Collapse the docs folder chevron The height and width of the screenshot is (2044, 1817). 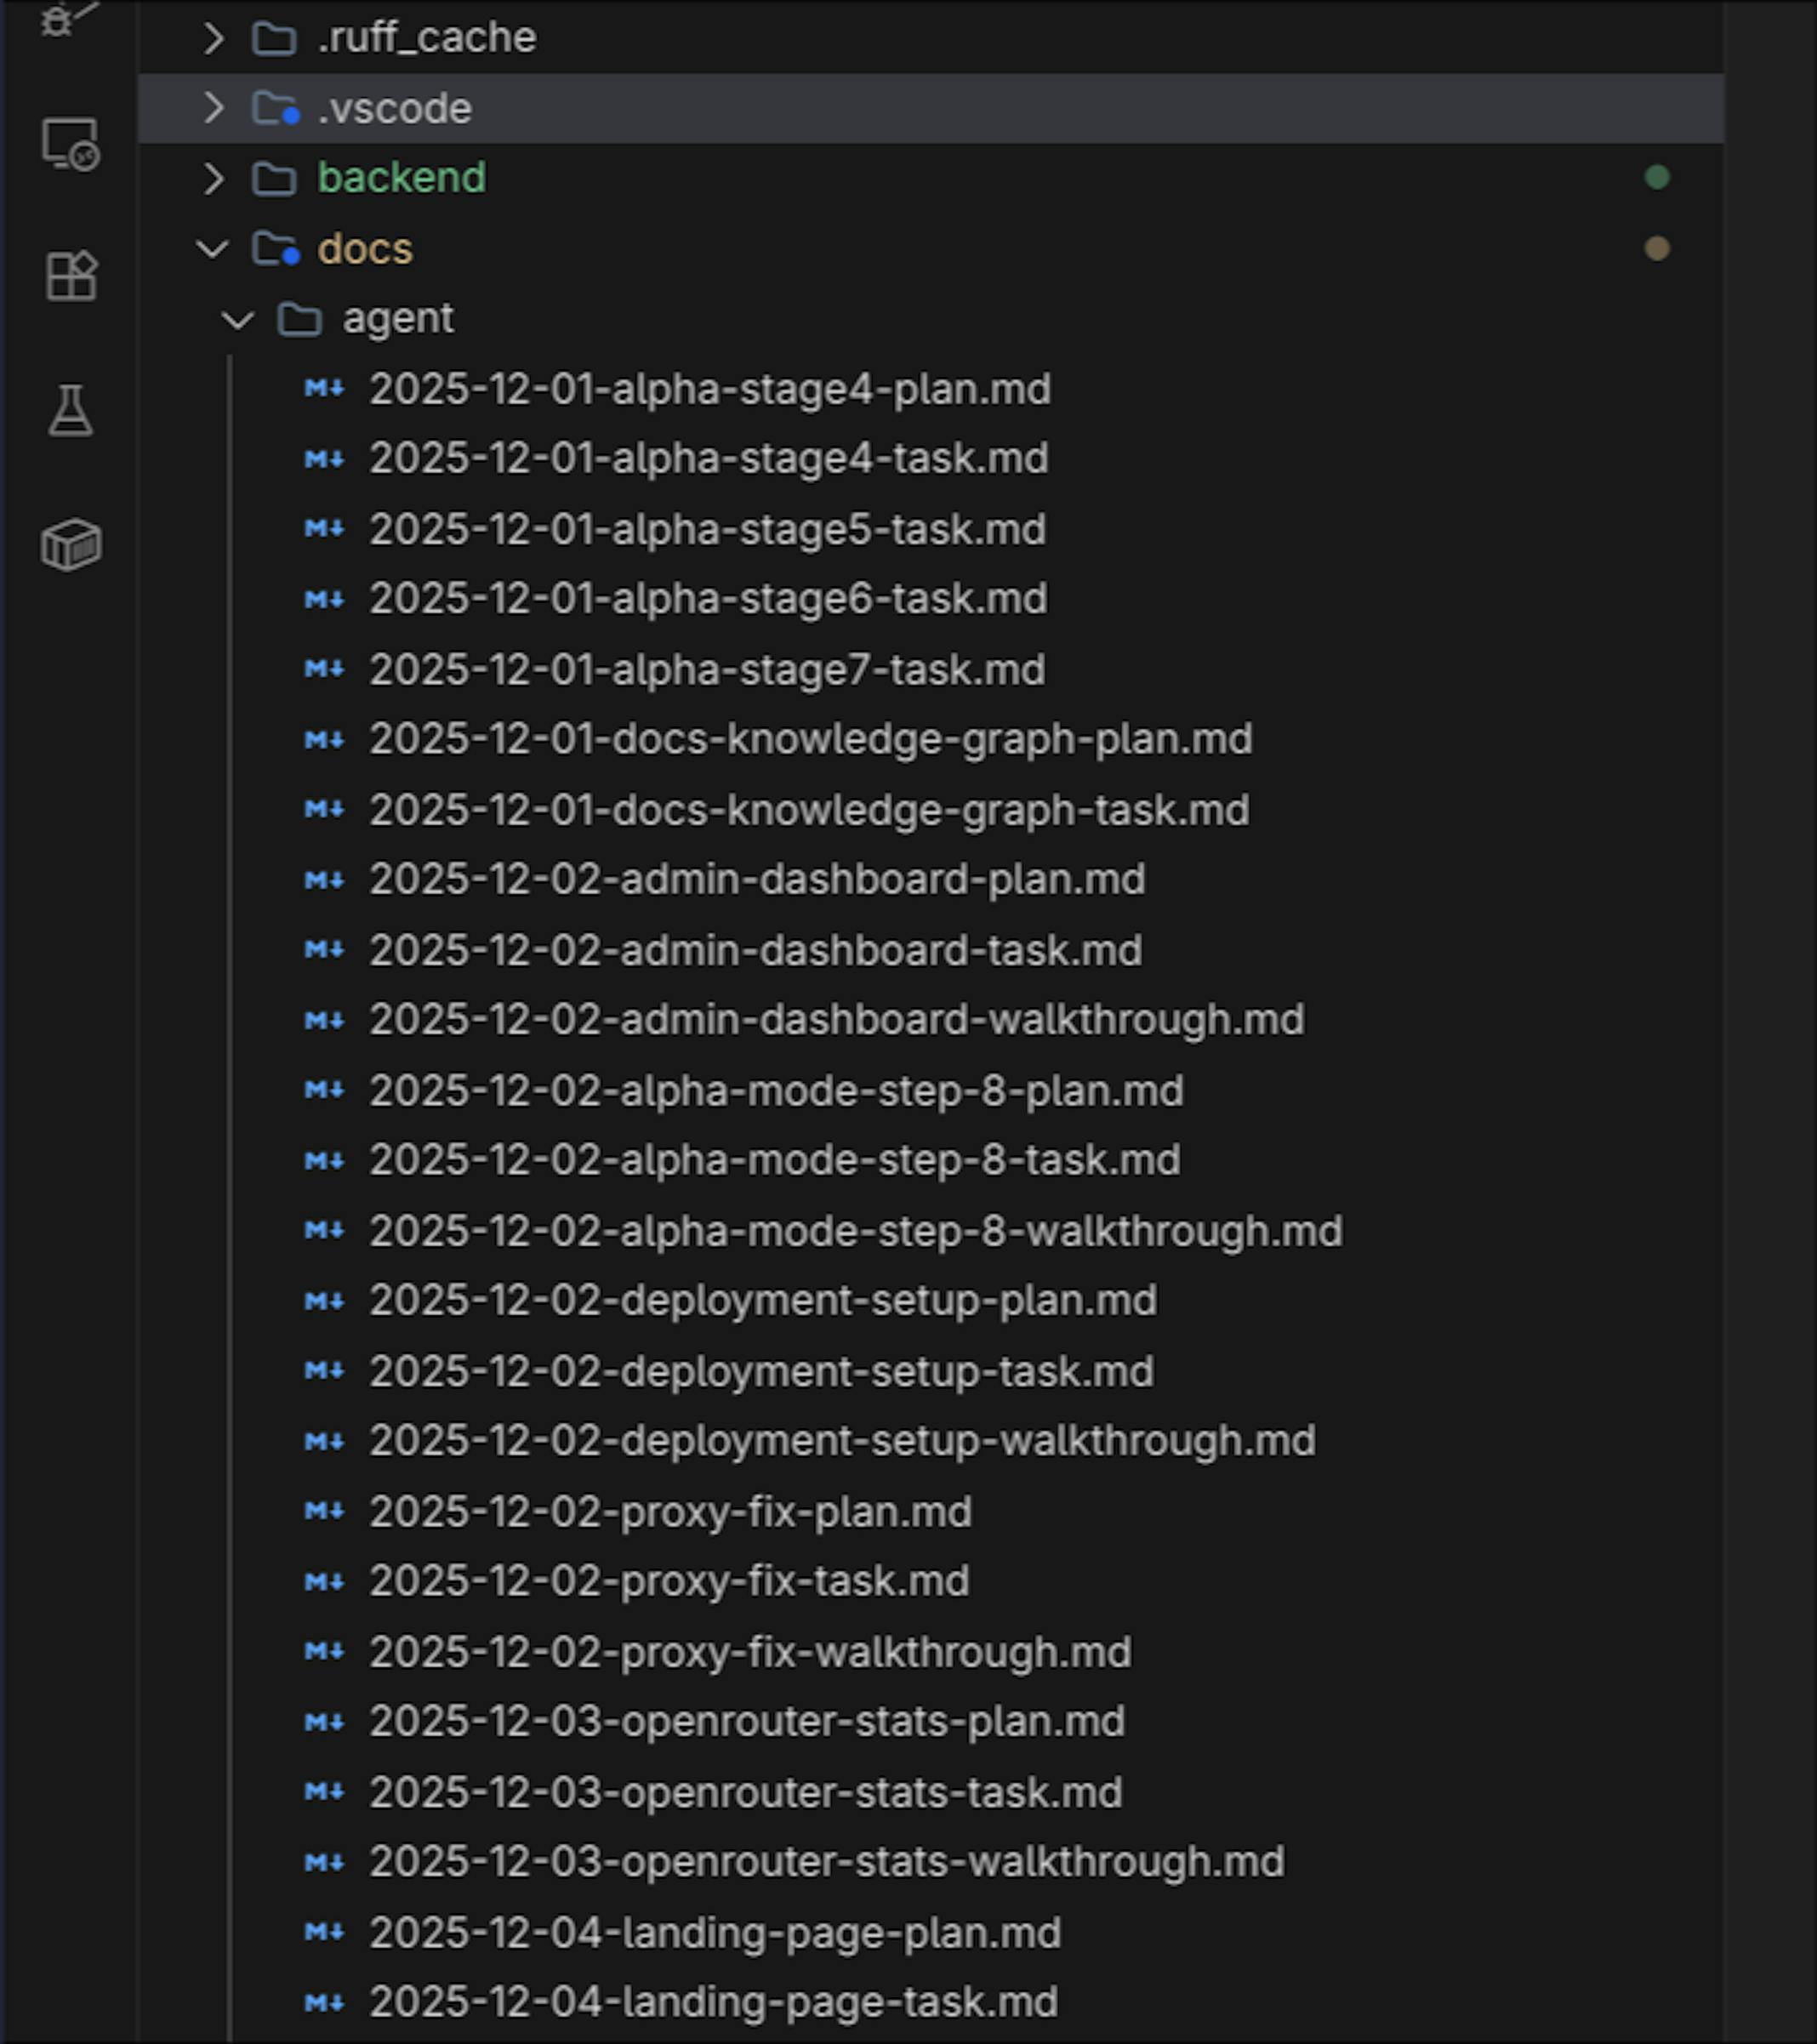213,248
